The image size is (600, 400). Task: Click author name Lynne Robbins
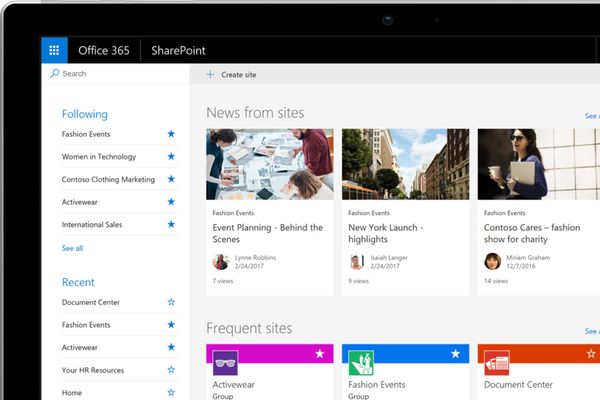(x=255, y=258)
